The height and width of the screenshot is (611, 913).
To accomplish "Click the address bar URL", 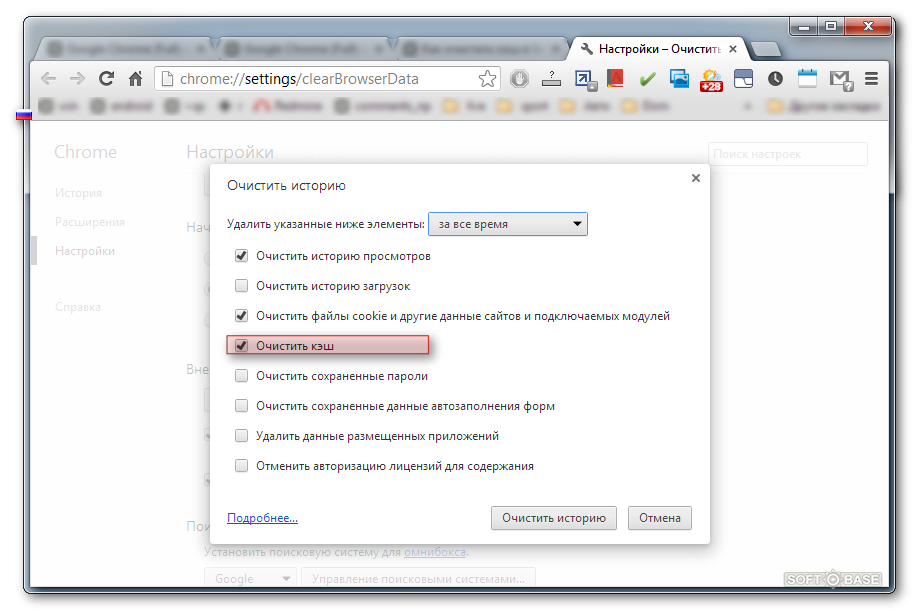I will pos(299,79).
